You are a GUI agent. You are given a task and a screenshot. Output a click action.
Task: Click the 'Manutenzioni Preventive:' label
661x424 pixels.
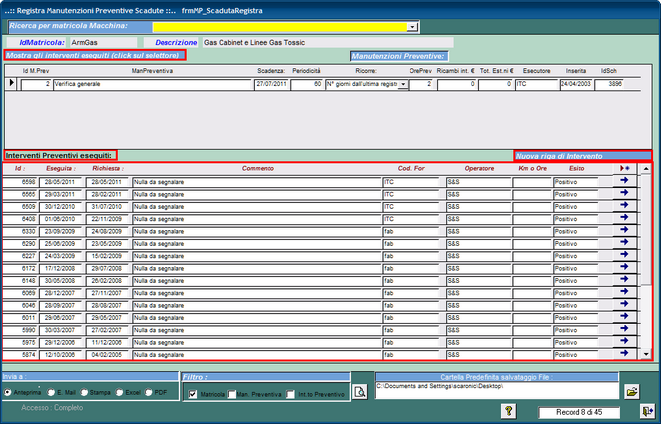(x=399, y=56)
